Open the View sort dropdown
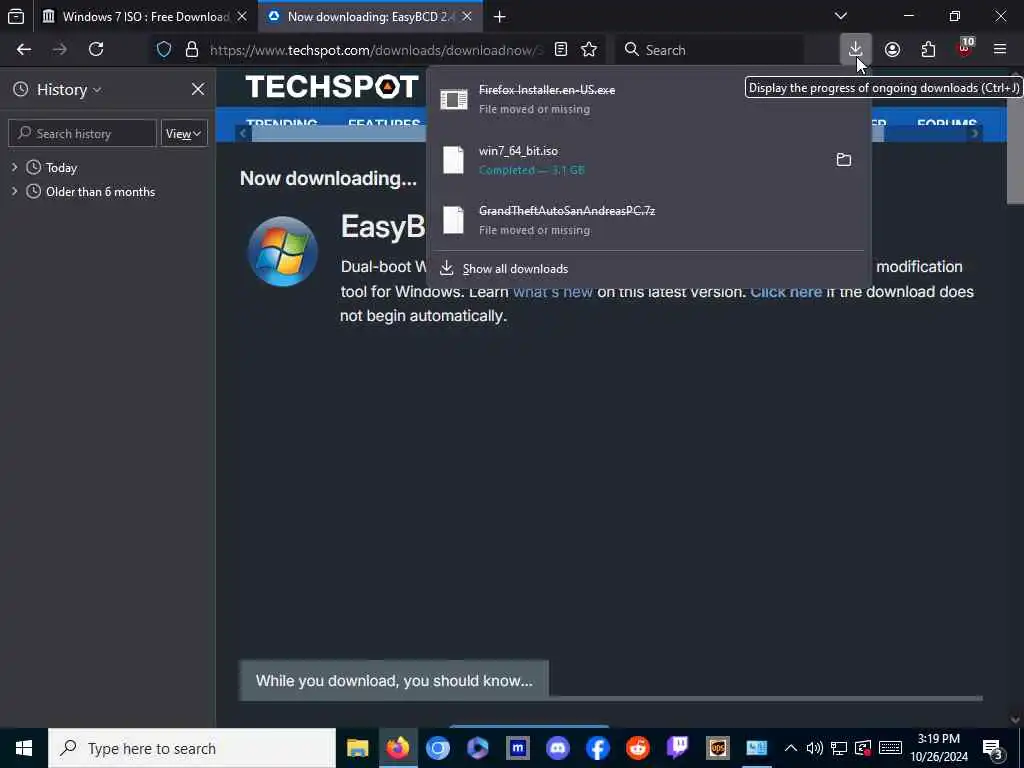 (184, 133)
